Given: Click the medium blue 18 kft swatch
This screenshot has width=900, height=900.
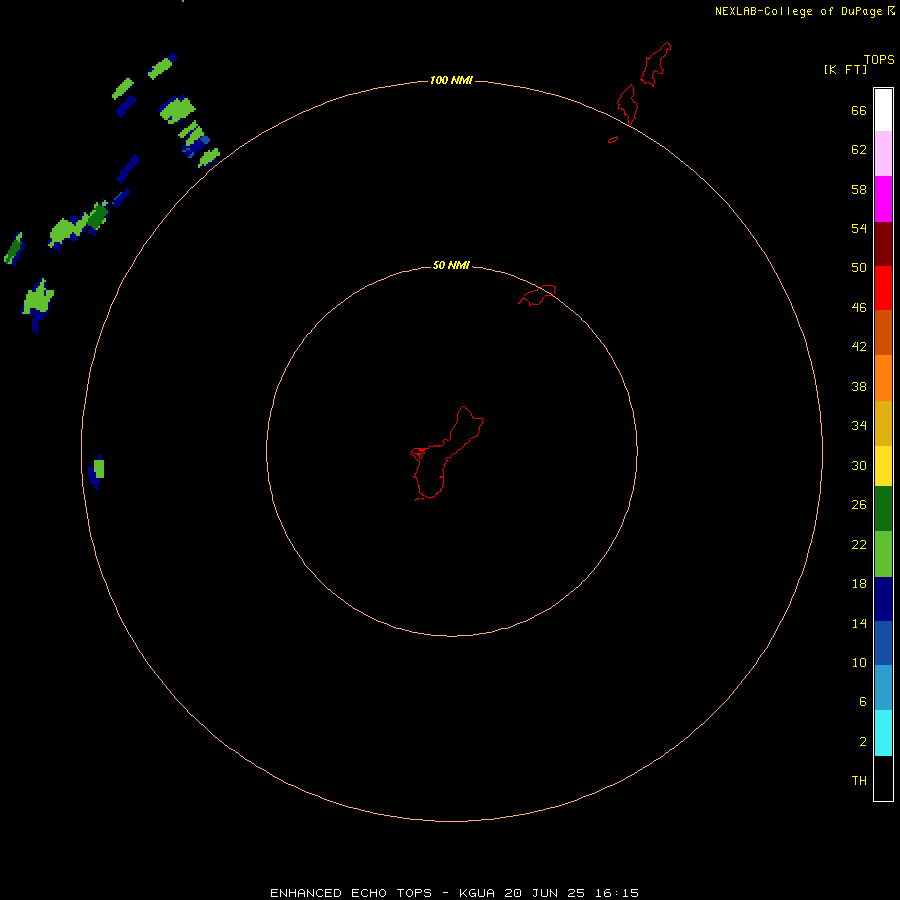Looking at the screenshot, I should click(883, 643).
